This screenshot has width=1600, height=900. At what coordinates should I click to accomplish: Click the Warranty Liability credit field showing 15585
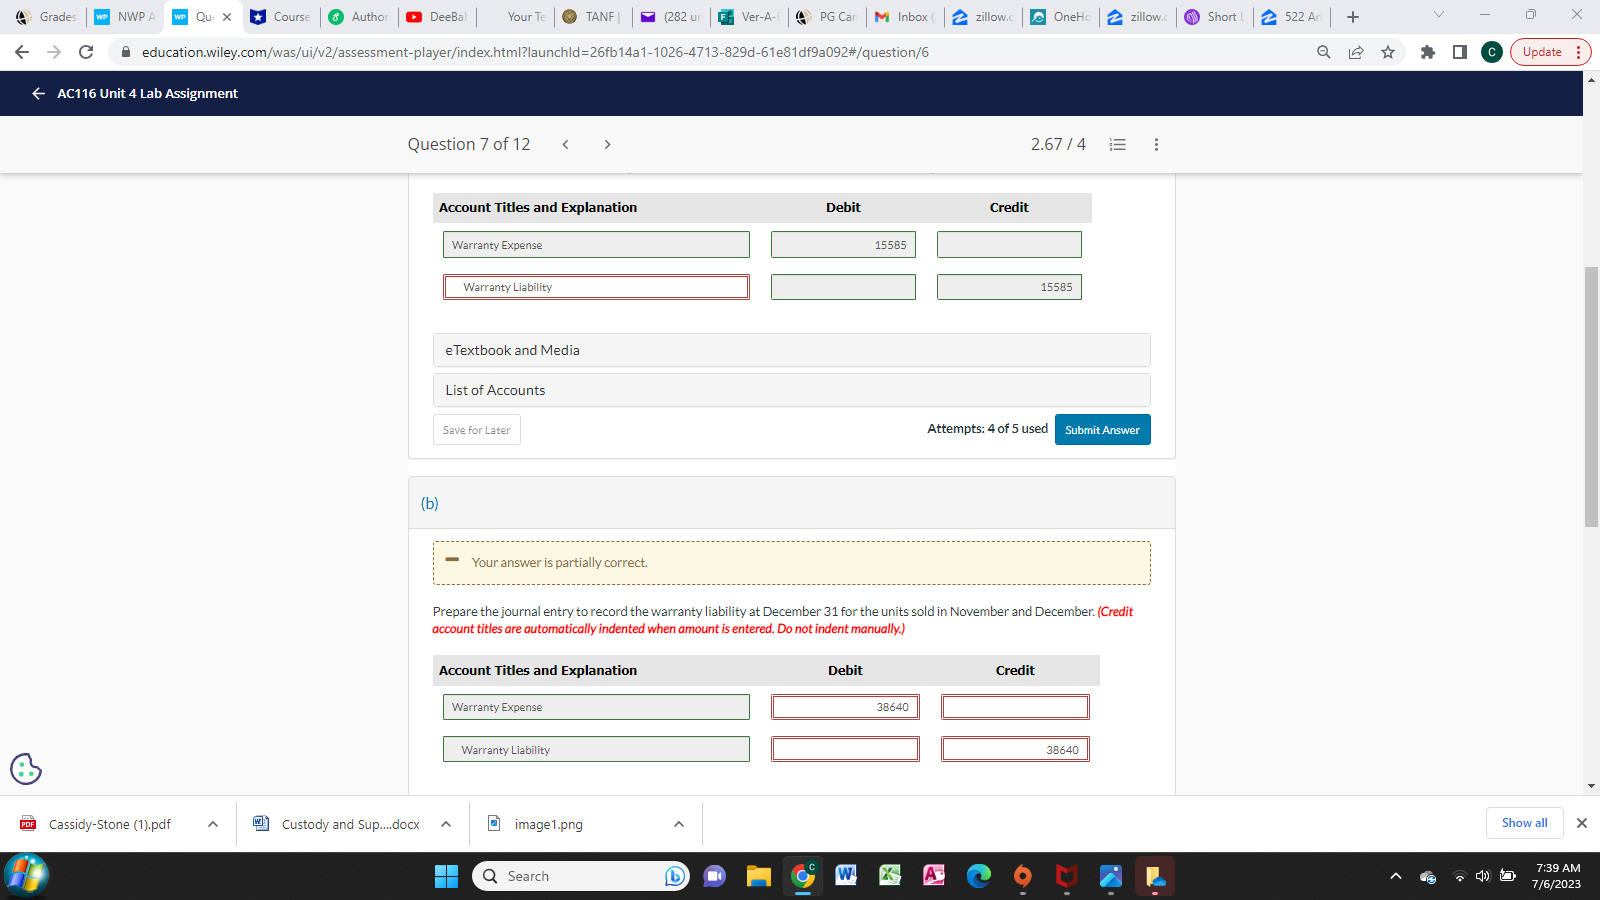click(1009, 287)
